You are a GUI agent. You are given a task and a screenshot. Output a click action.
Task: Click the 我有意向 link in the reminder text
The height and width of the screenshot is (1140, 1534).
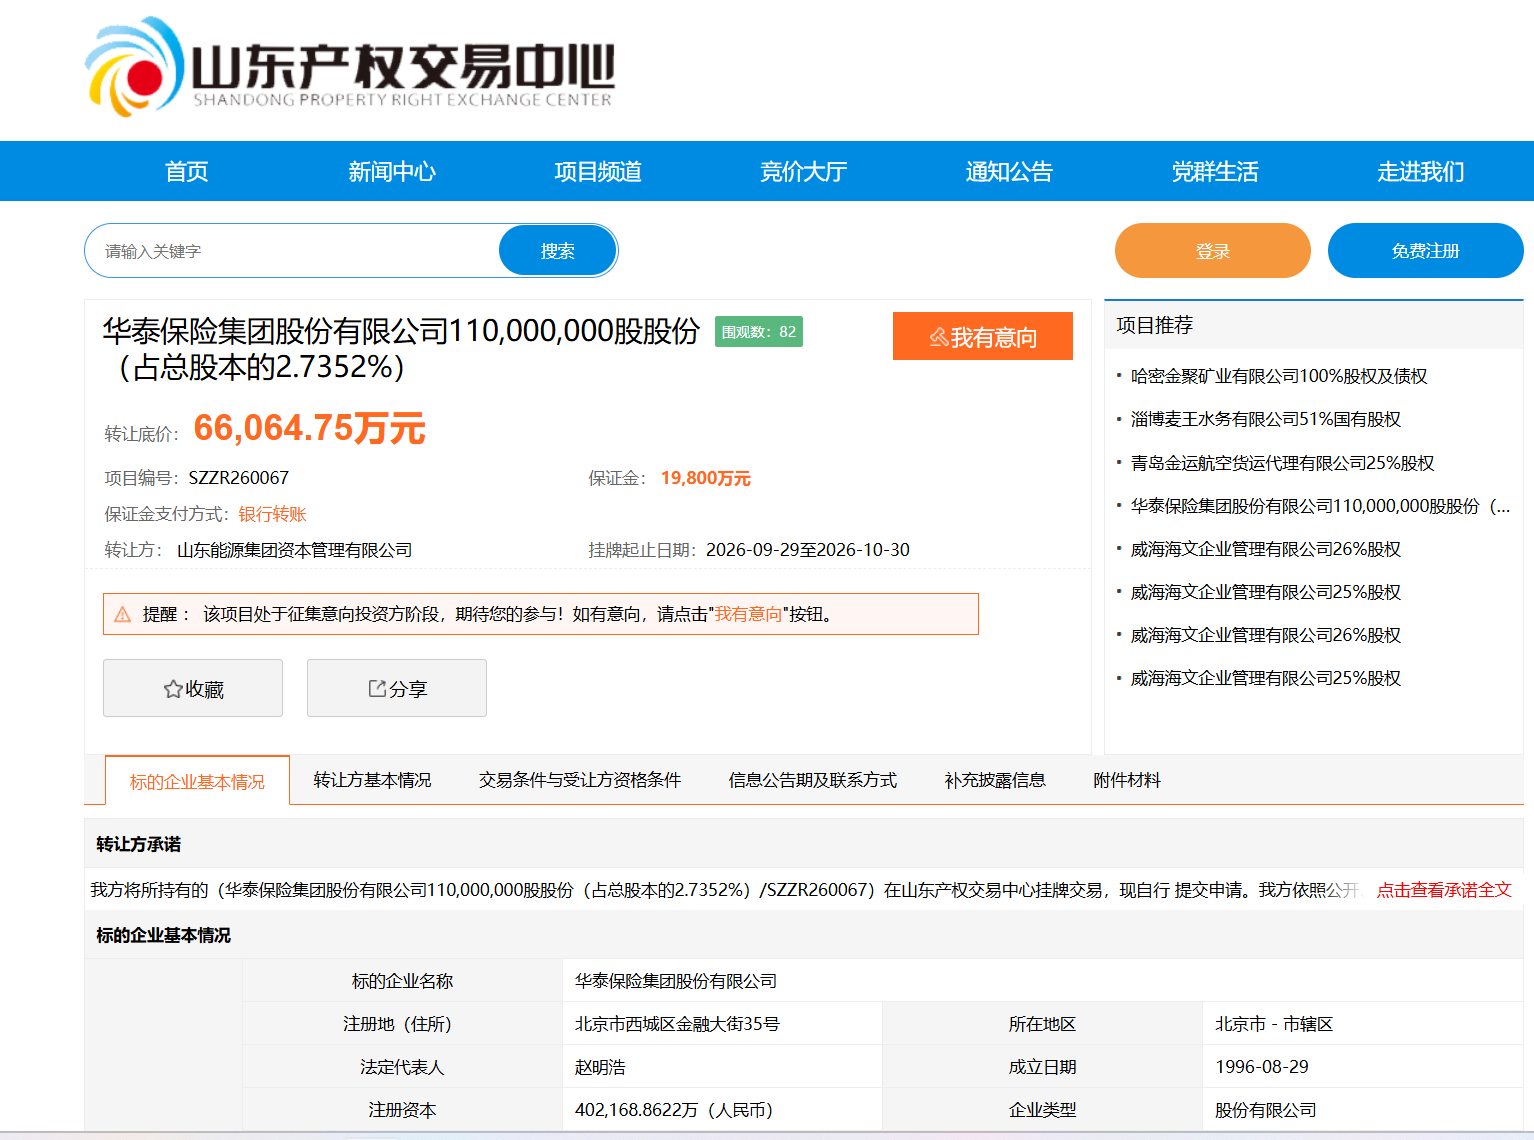748,614
